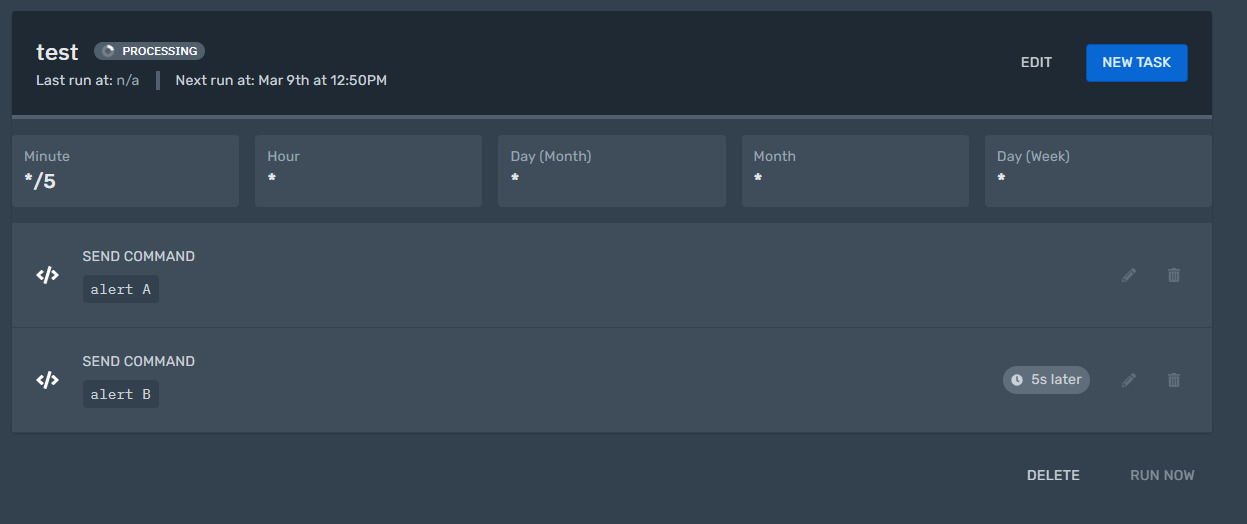
Task: Click SEND COMMAND label above alert B
Action: click(139, 361)
